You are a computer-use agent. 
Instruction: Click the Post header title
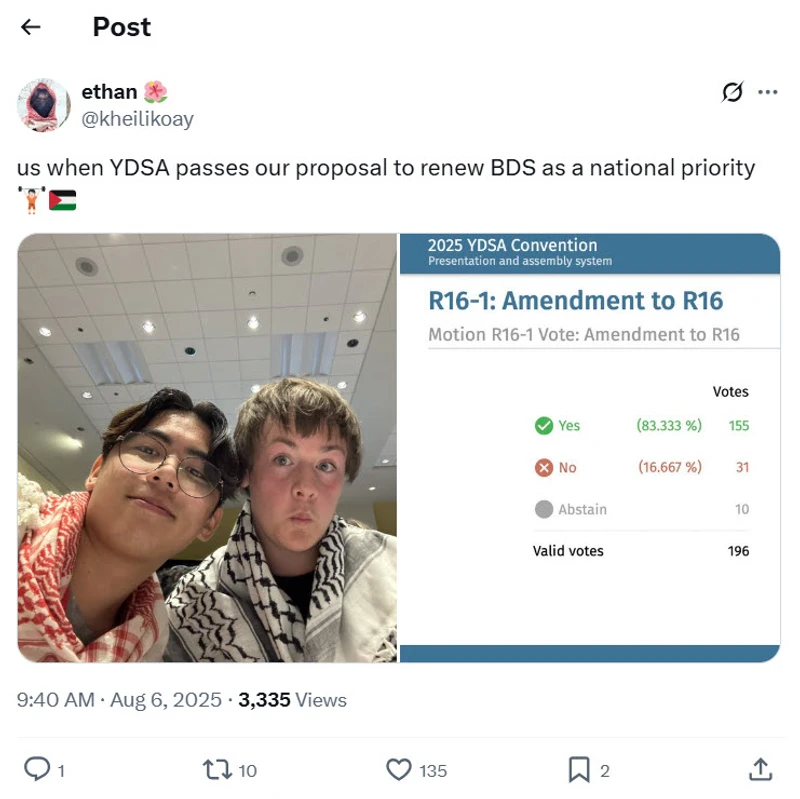[x=121, y=27]
